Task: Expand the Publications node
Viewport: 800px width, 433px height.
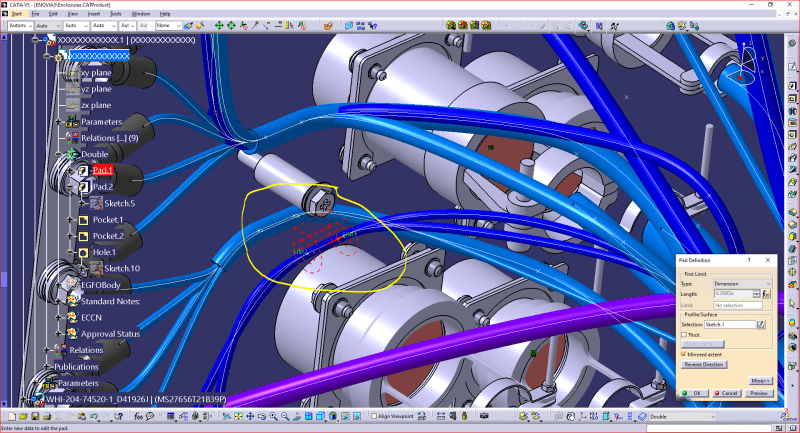Action: (x=47, y=367)
